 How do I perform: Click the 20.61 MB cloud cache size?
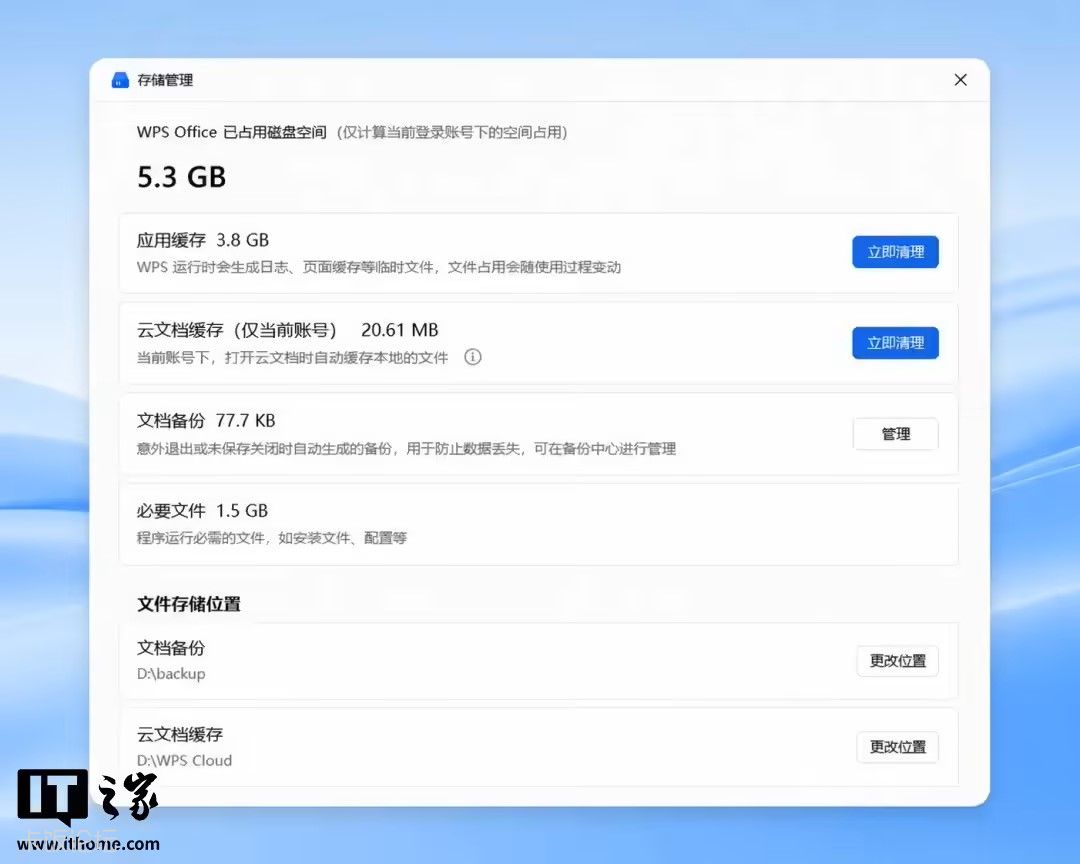tap(399, 330)
